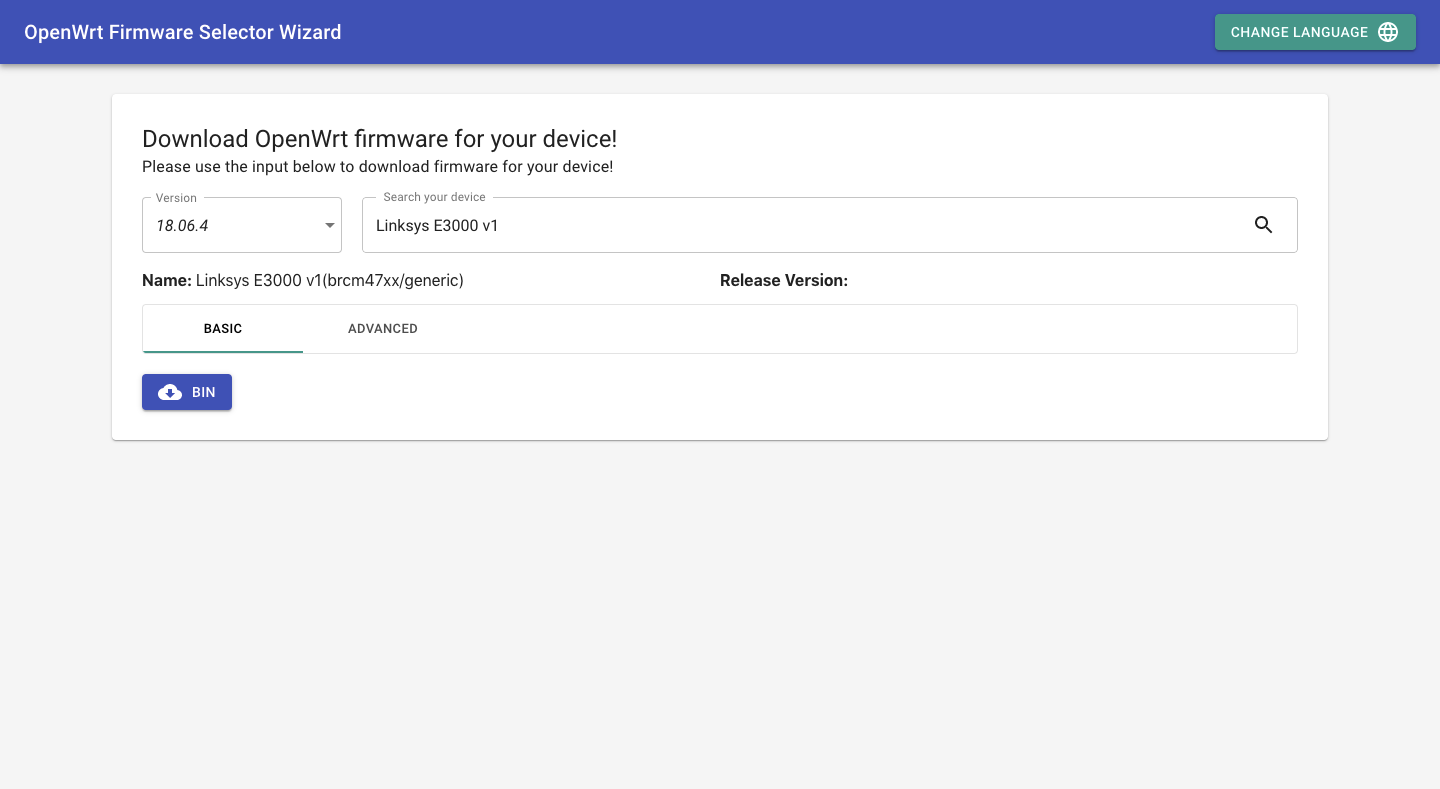Click the Change Language button

pyautogui.click(x=1315, y=32)
